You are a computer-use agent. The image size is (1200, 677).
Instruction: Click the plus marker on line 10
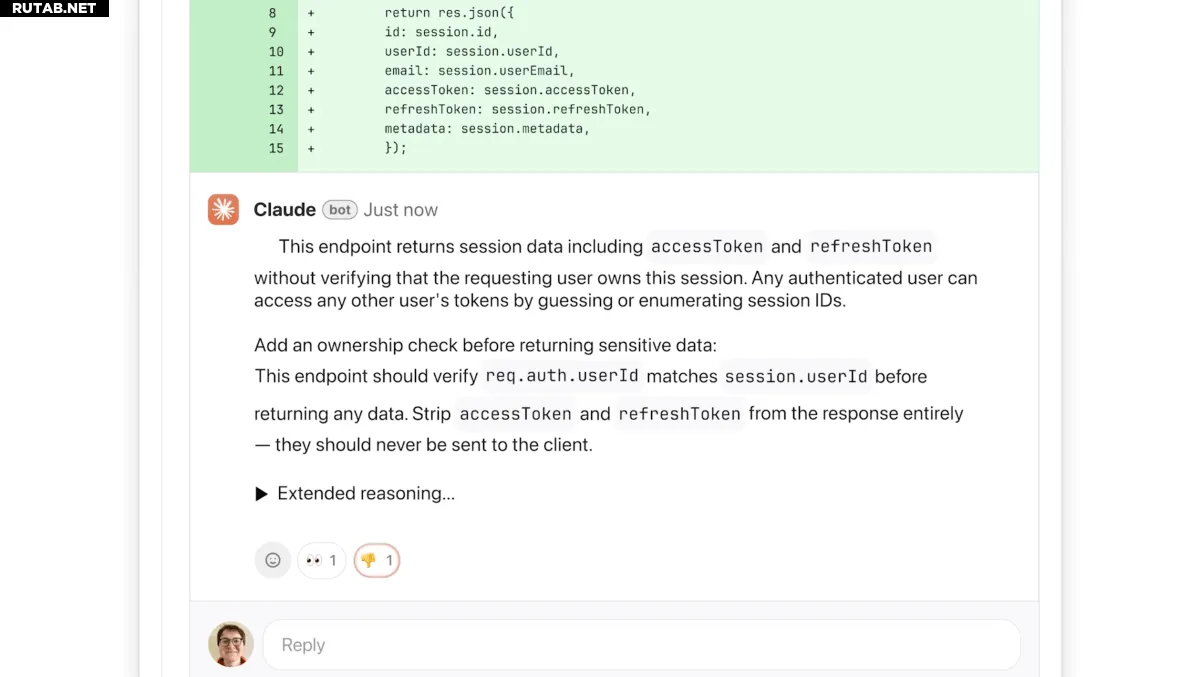coord(311,52)
